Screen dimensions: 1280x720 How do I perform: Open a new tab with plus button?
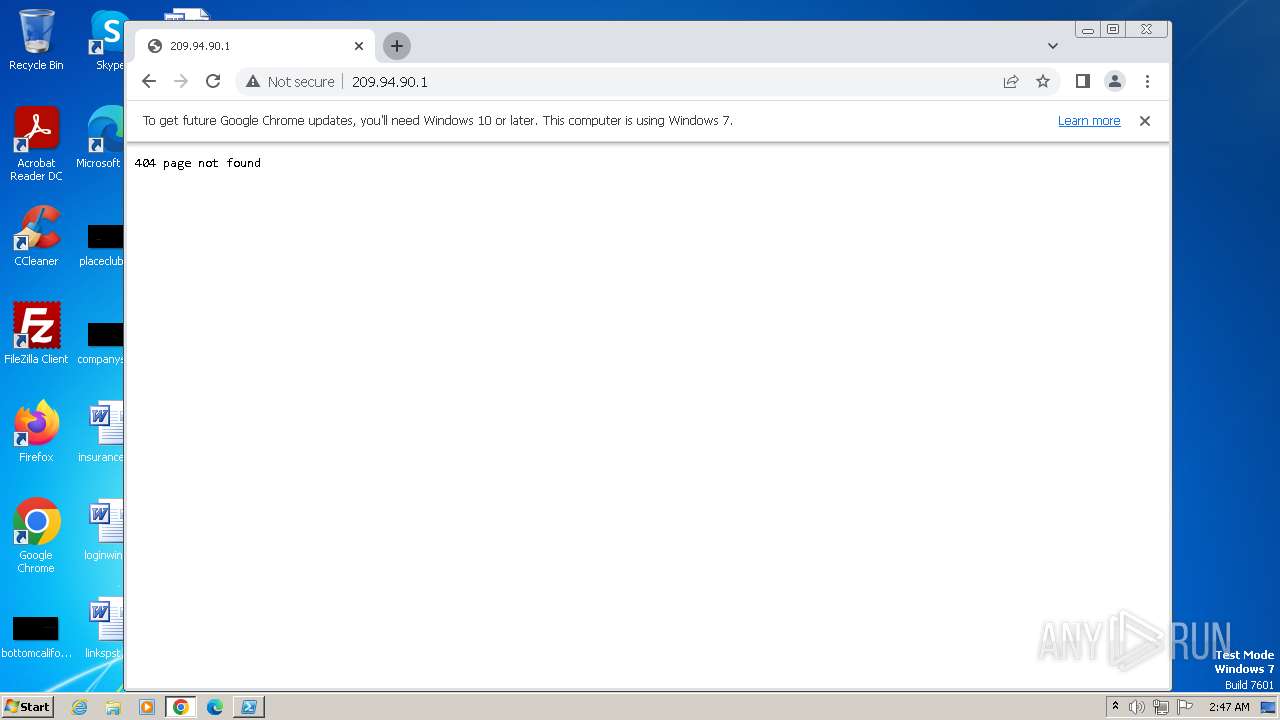pos(397,46)
